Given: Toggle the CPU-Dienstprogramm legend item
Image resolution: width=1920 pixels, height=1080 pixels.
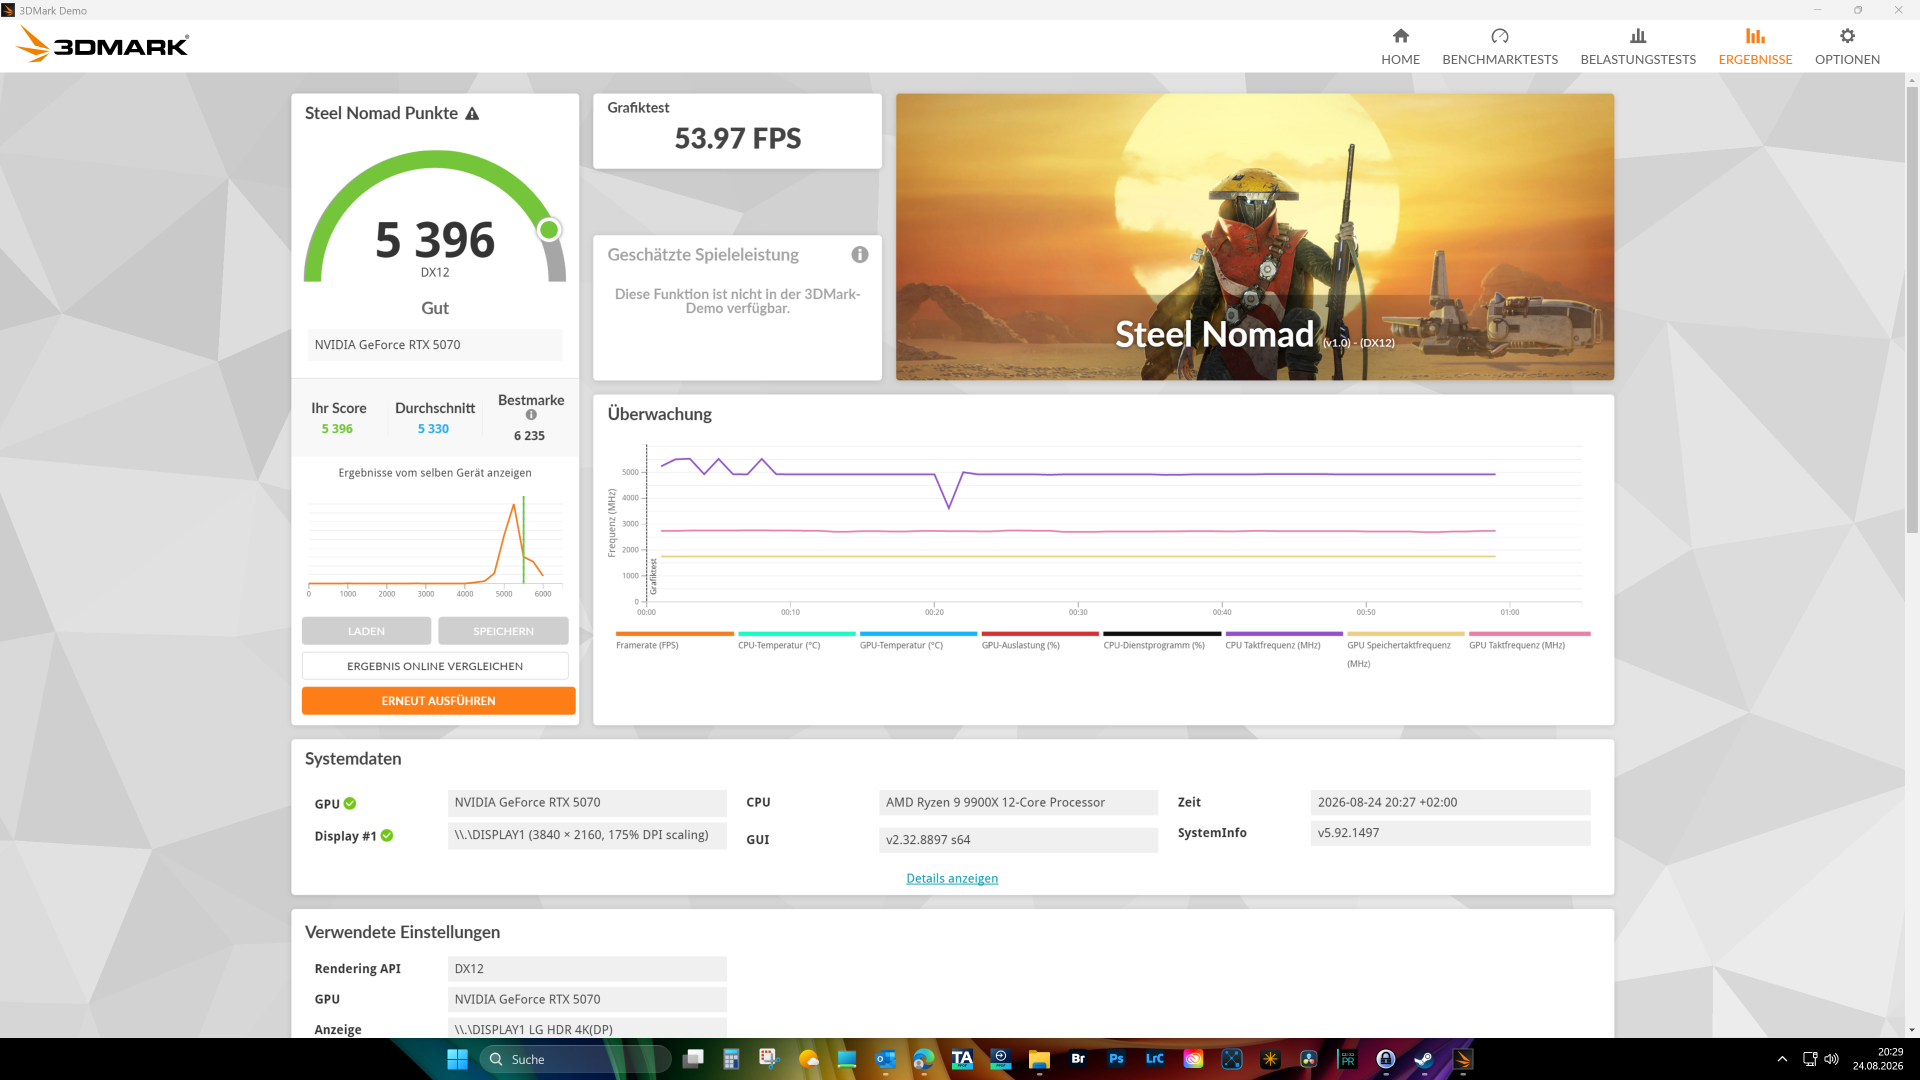Looking at the screenshot, I should pyautogui.click(x=1162, y=641).
